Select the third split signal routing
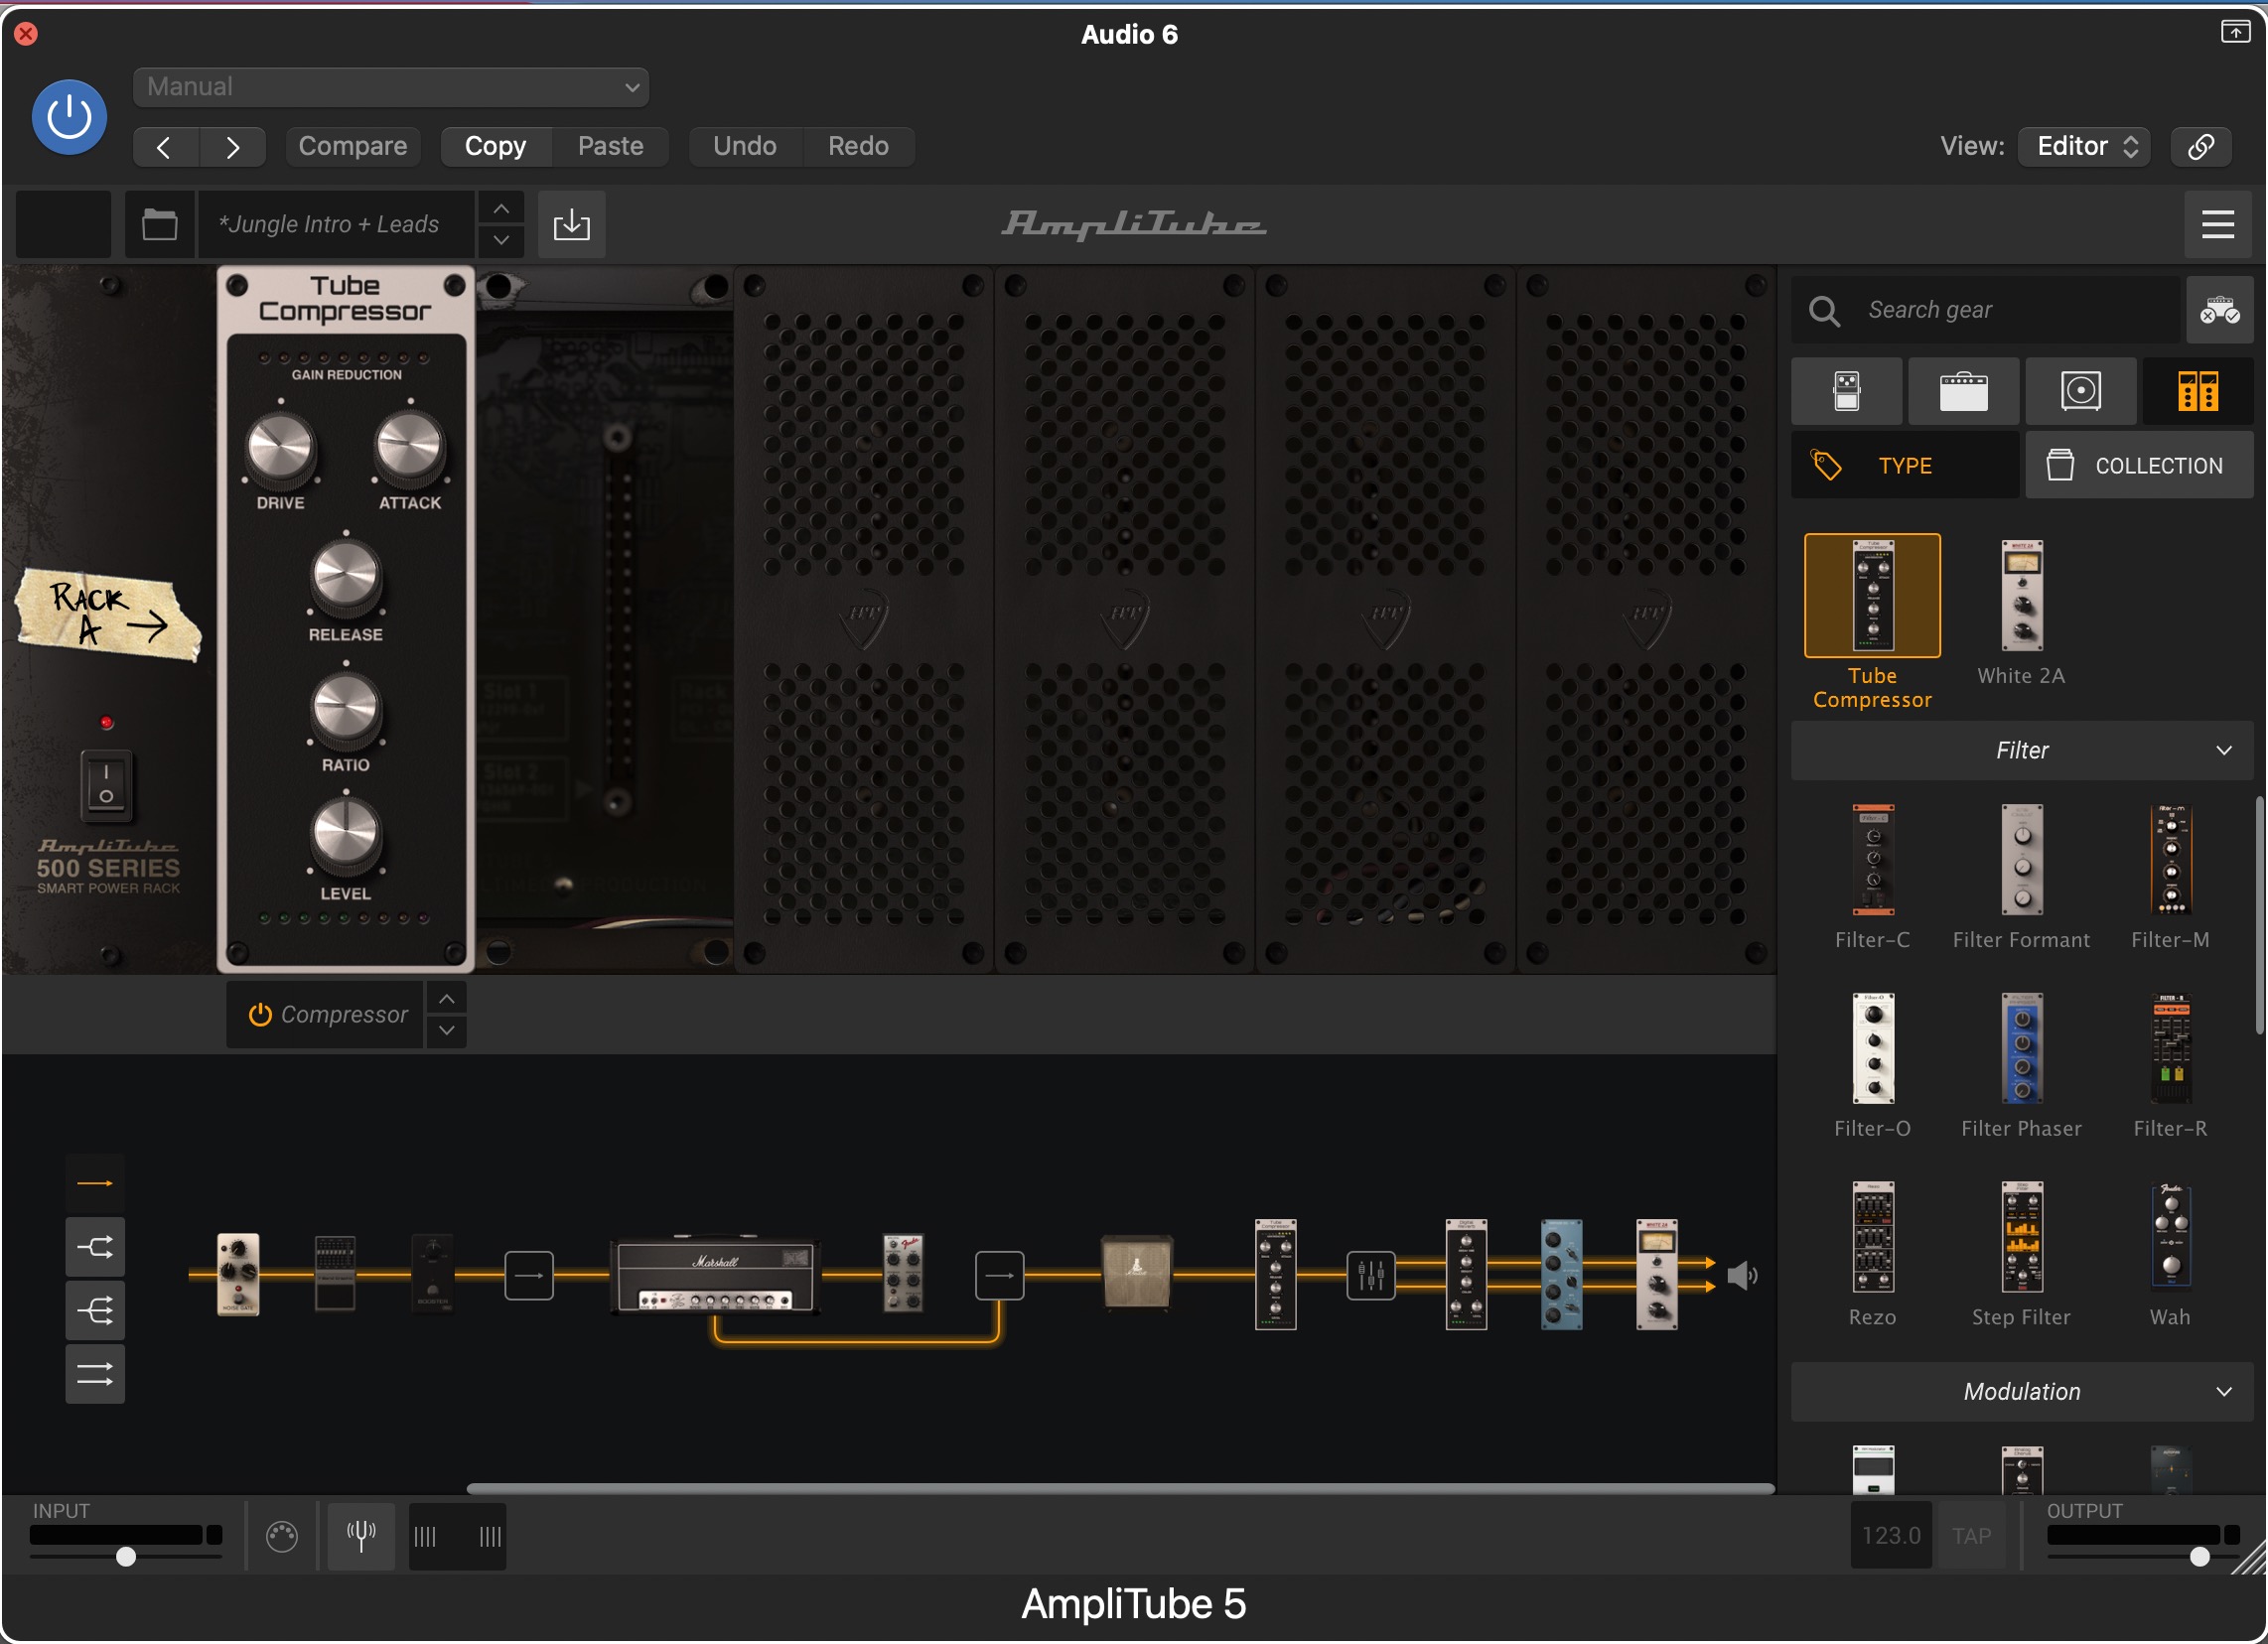This screenshot has width=2268, height=1644. pos(95,1311)
